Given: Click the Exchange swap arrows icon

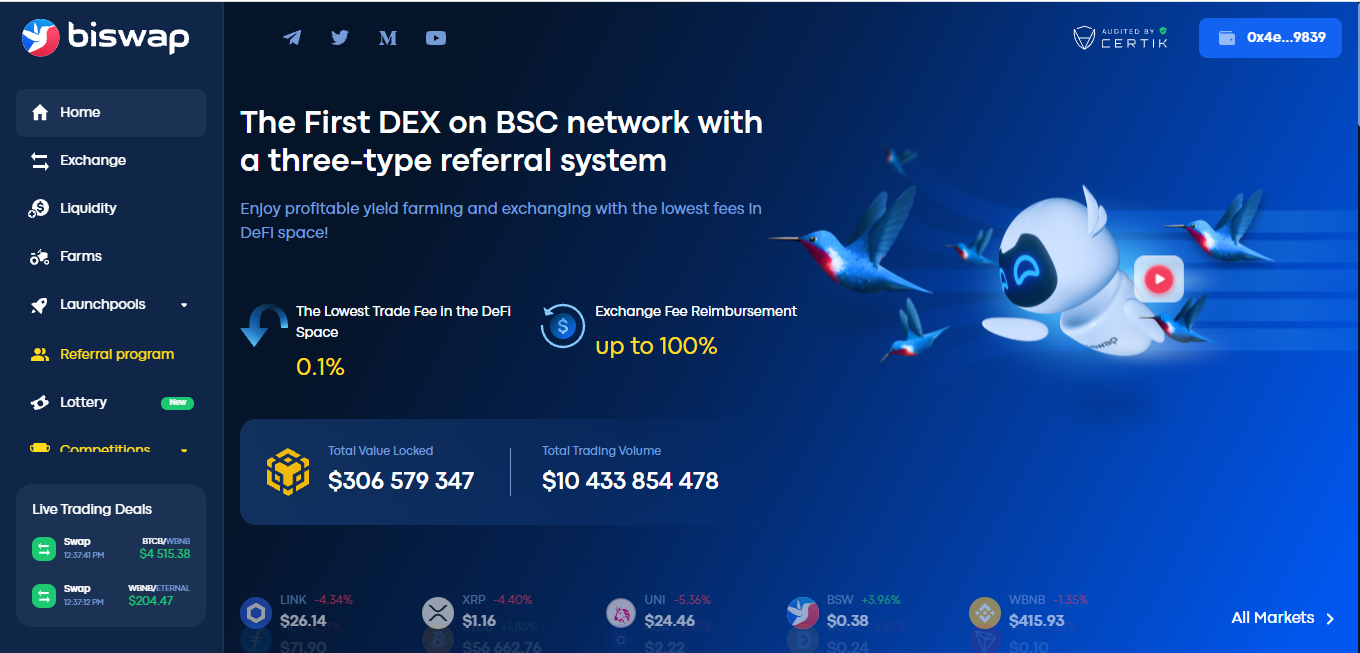Looking at the screenshot, I should click(x=40, y=161).
